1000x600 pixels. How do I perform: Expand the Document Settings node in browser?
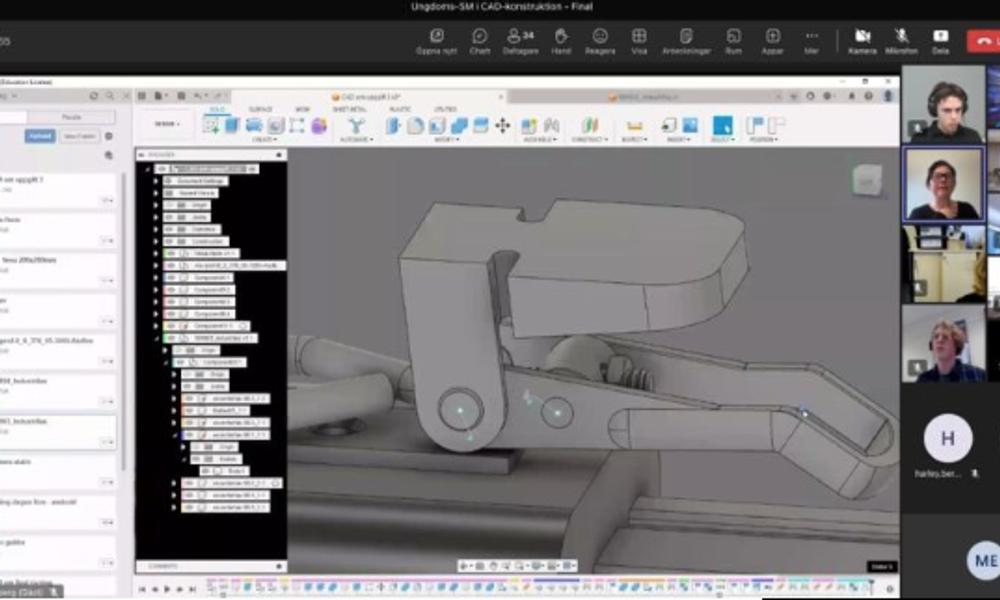tap(156, 181)
